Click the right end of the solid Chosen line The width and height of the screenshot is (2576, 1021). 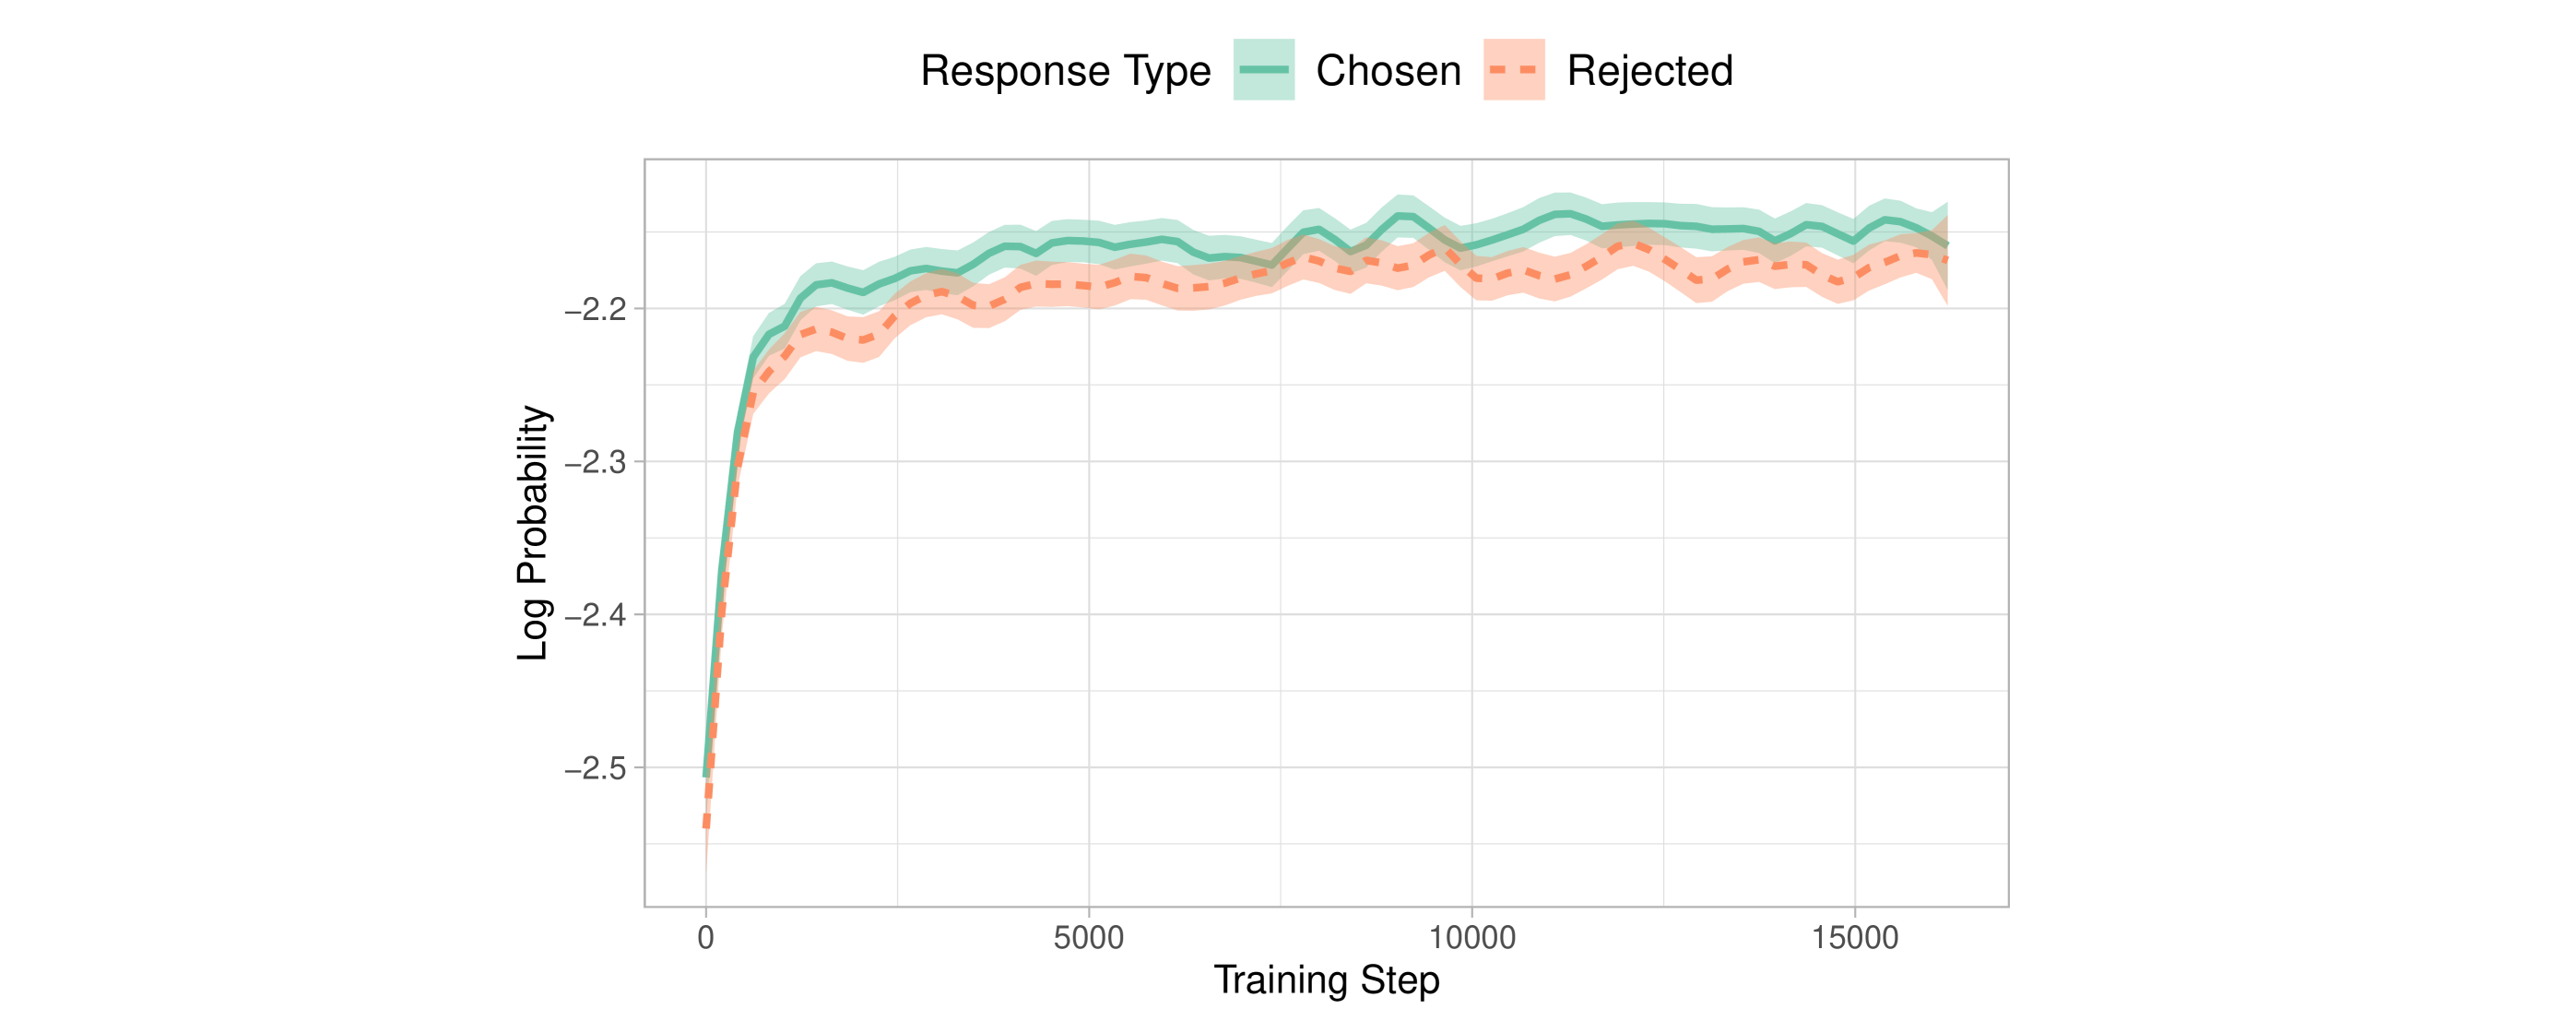[x=1946, y=245]
